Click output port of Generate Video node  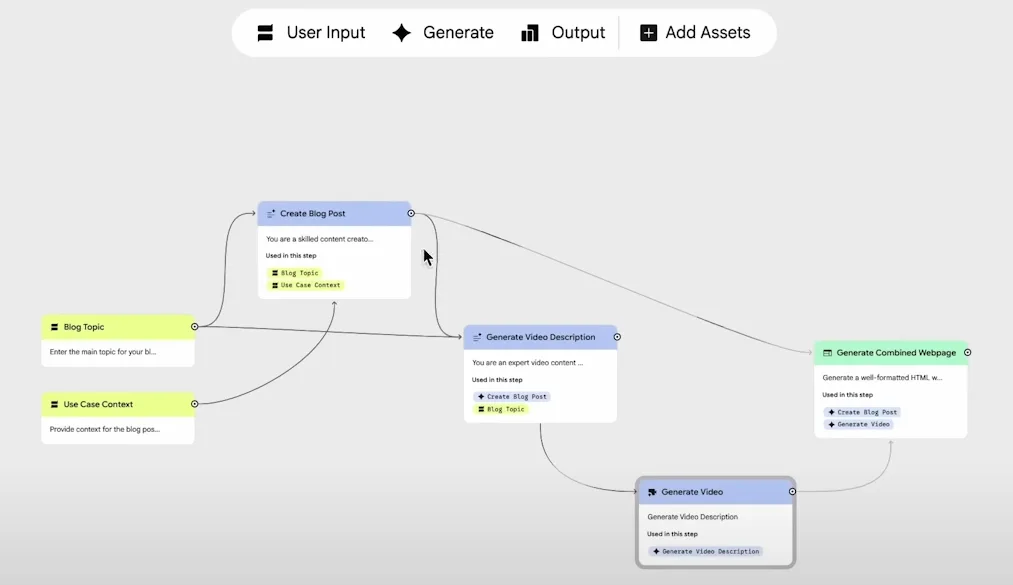pyautogui.click(x=792, y=491)
